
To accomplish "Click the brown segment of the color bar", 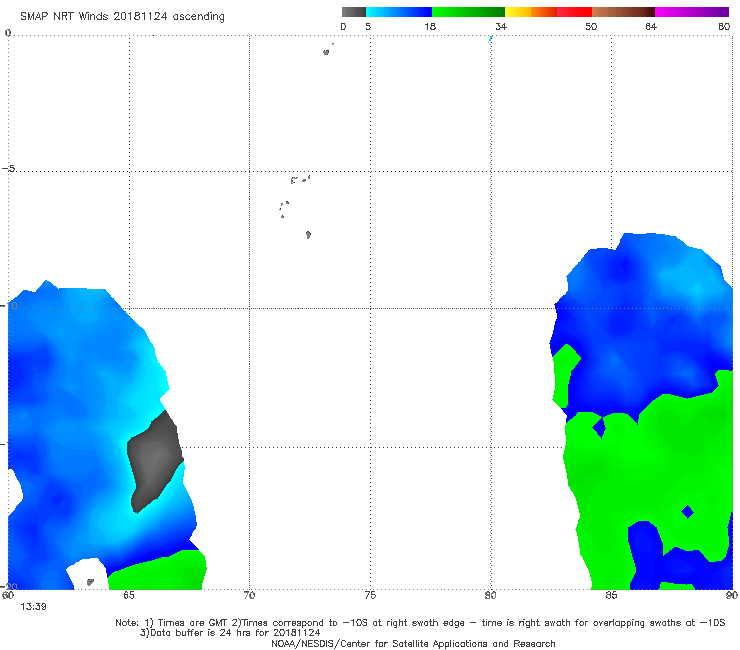I will pos(623,12).
